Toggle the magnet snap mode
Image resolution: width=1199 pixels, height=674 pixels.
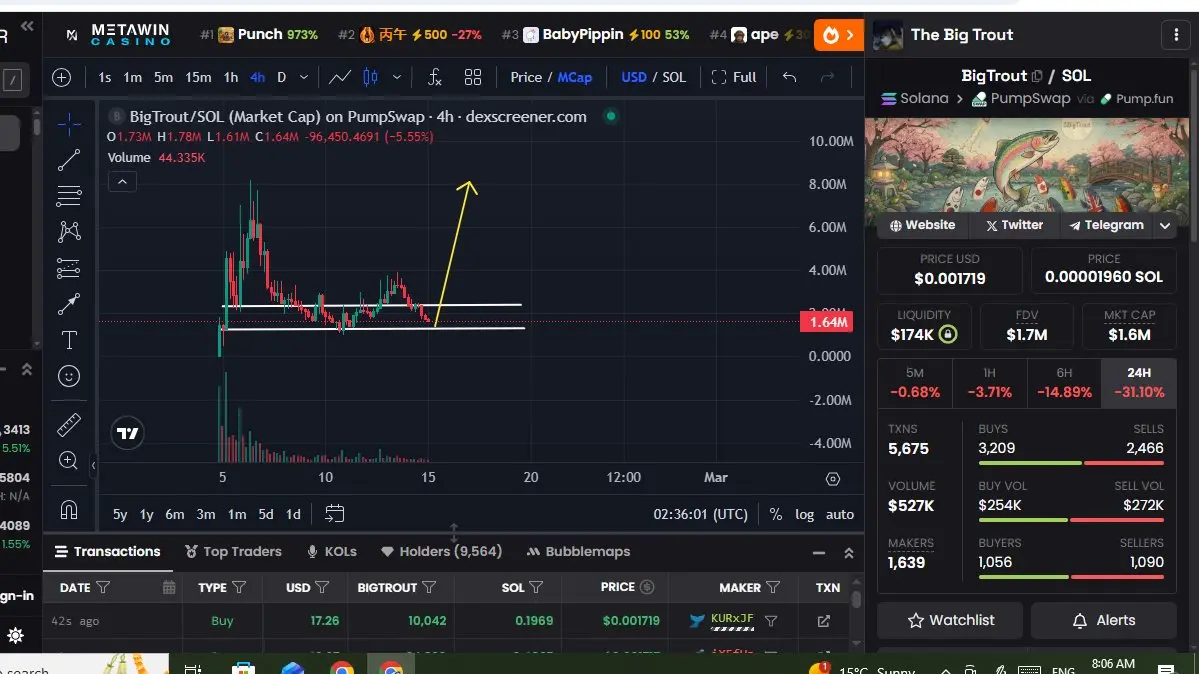point(69,510)
